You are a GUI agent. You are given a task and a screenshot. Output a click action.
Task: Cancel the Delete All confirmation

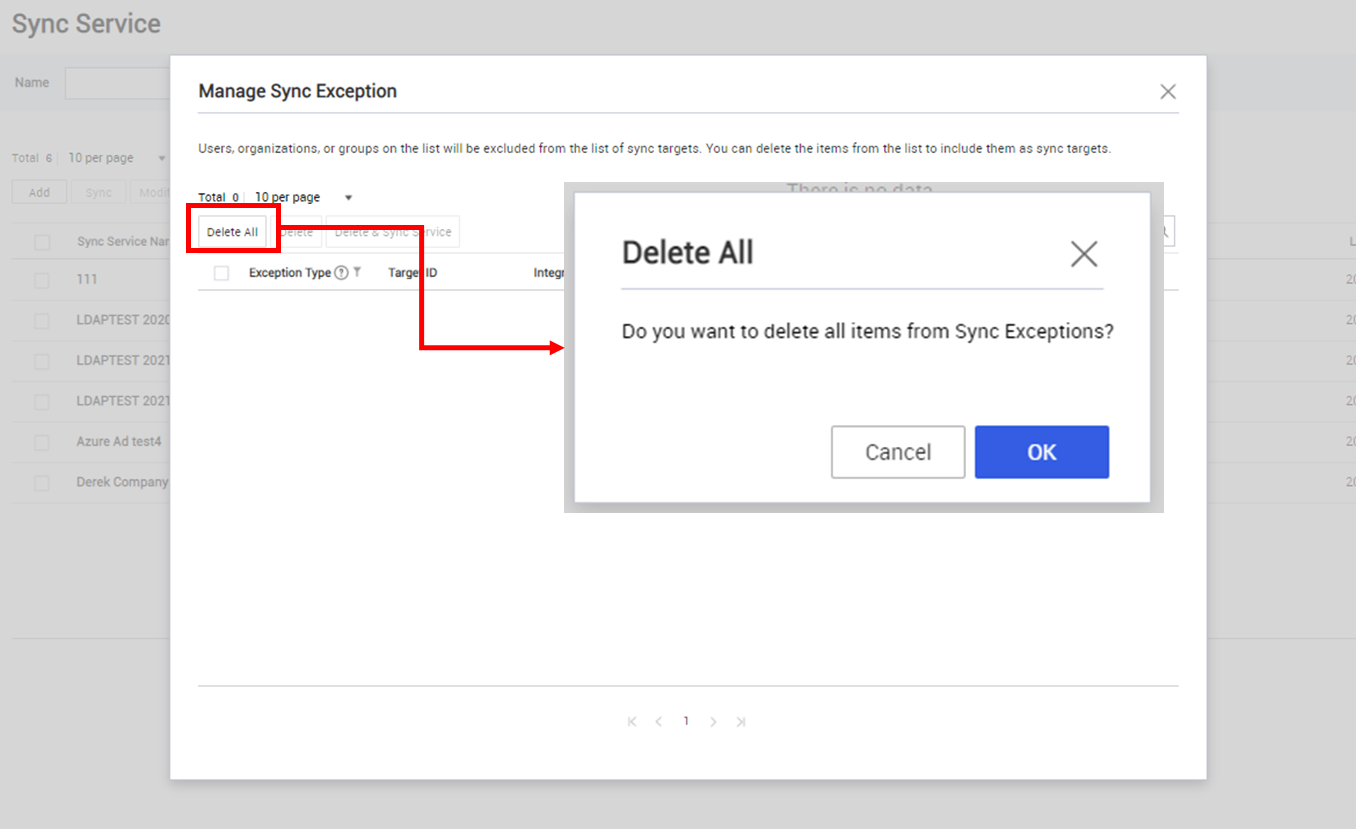pyautogui.click(x=898, y=452)
